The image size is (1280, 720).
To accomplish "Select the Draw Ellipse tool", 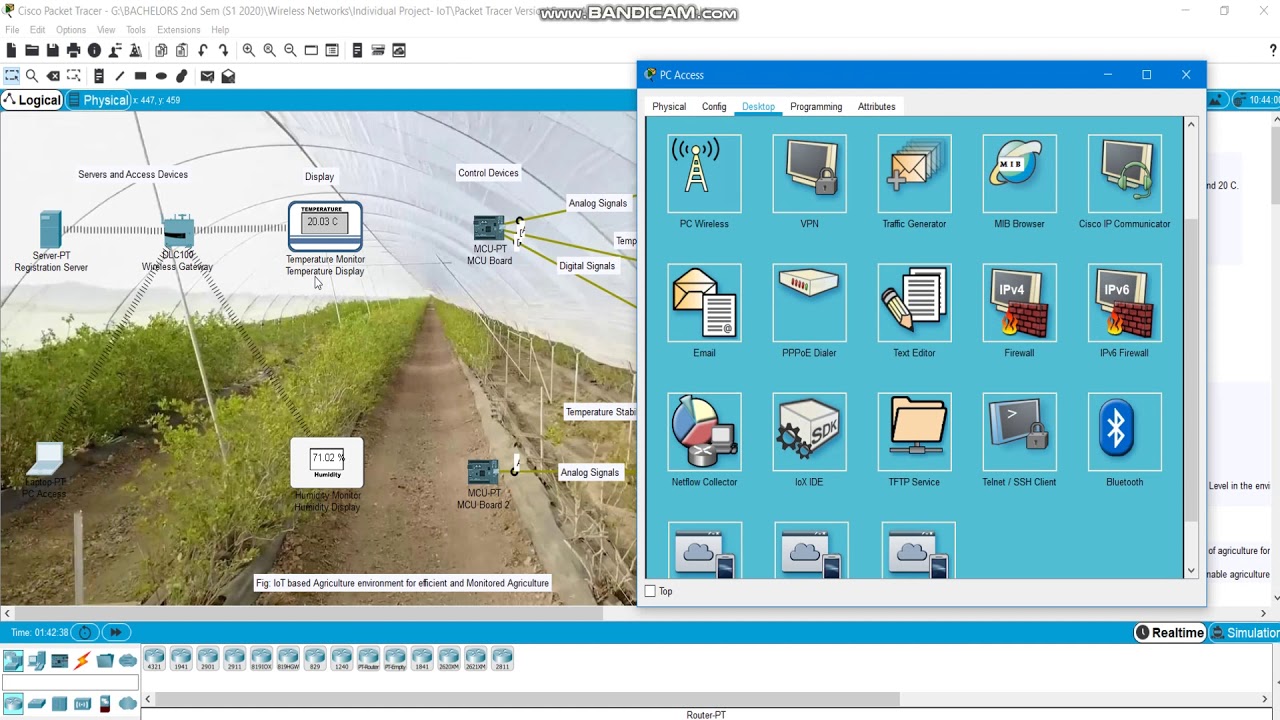I will 161,76.
